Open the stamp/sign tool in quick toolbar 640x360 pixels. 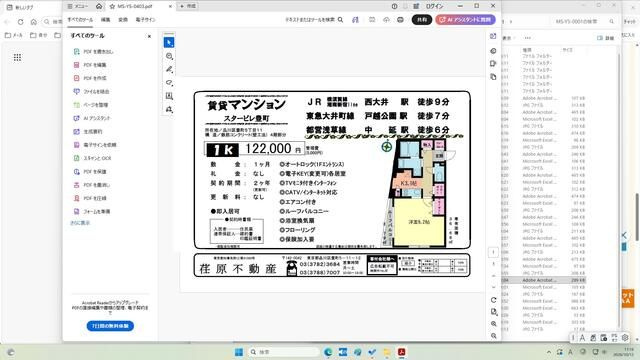tap(169, 109)
